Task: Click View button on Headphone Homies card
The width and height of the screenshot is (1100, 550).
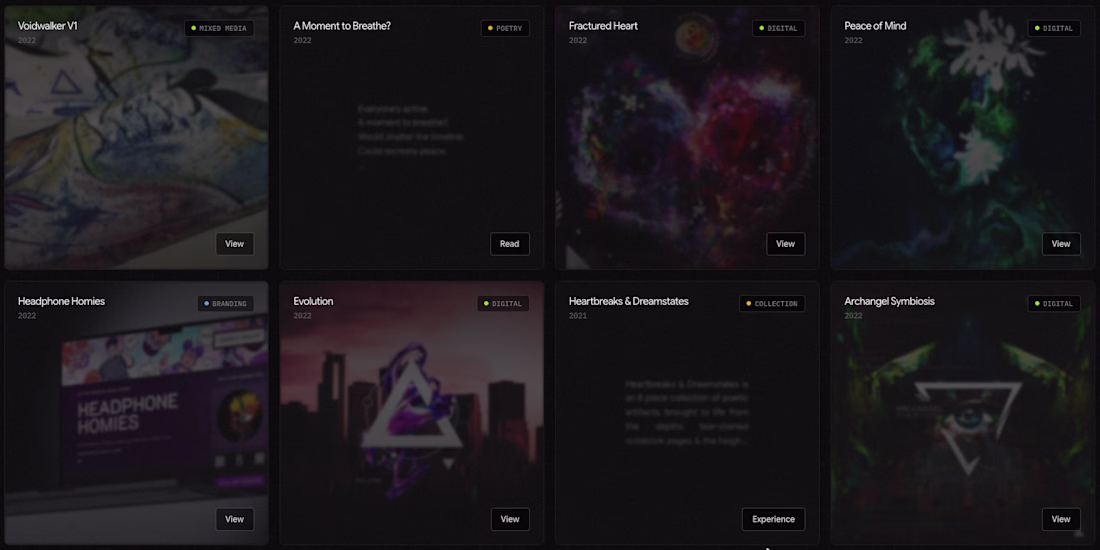Action: pos(234,519)
